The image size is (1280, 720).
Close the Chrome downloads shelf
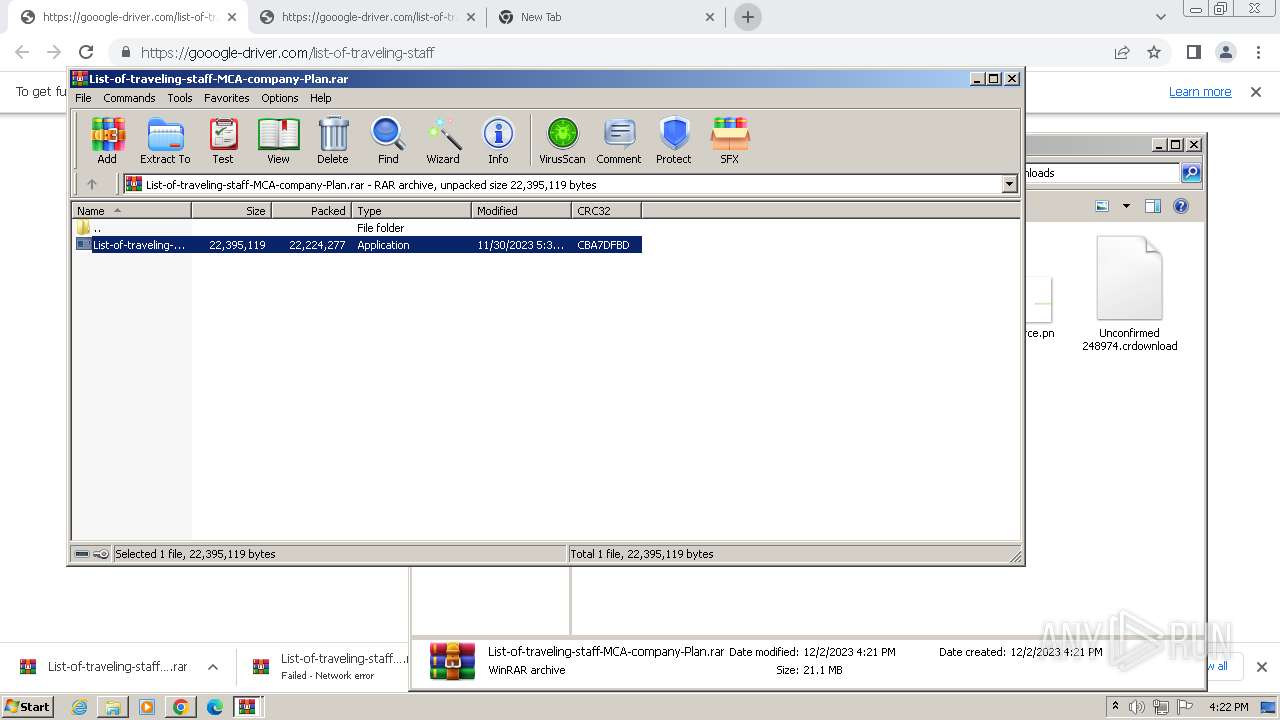tap(1261, 667)
